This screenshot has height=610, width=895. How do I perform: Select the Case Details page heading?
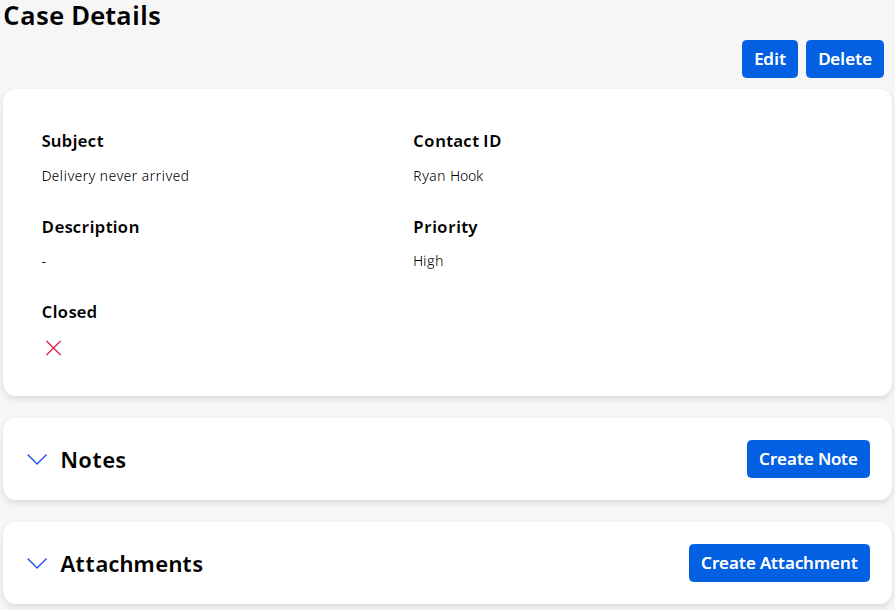click(x=82, y=16)
